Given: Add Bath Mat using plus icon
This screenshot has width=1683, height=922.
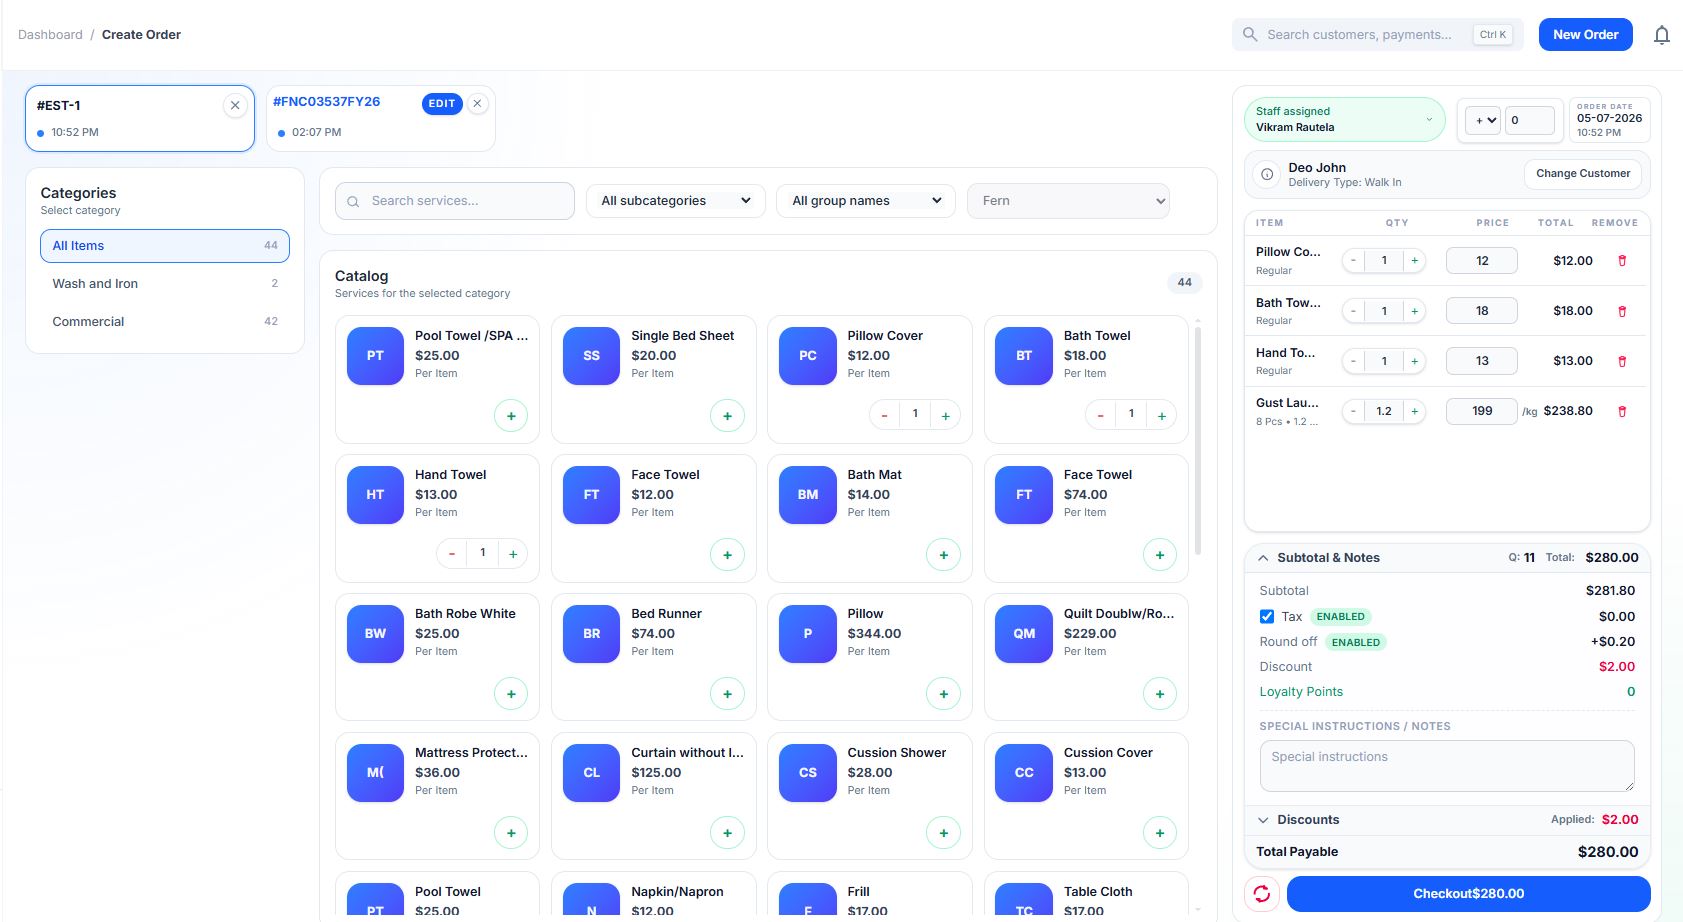Looking at the screenshot, I should pyautogui.click(x=943, y=555).
